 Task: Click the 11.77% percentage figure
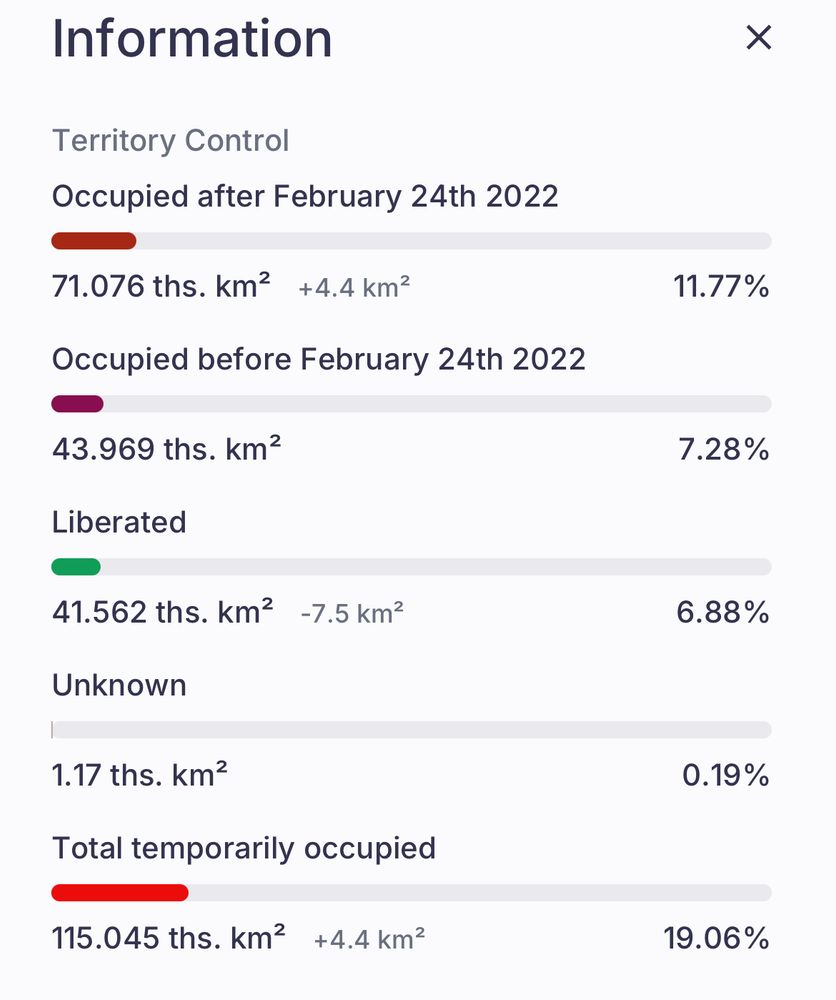[x=721, y=287]
